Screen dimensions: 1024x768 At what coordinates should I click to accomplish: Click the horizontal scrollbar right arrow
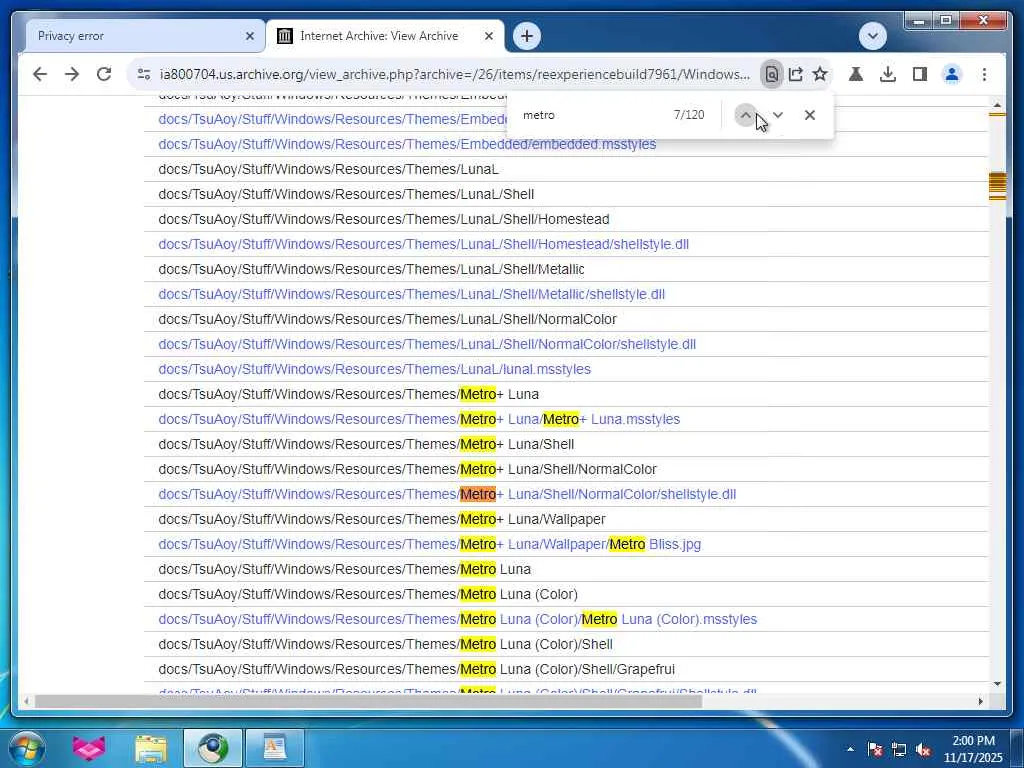(980, 701)
